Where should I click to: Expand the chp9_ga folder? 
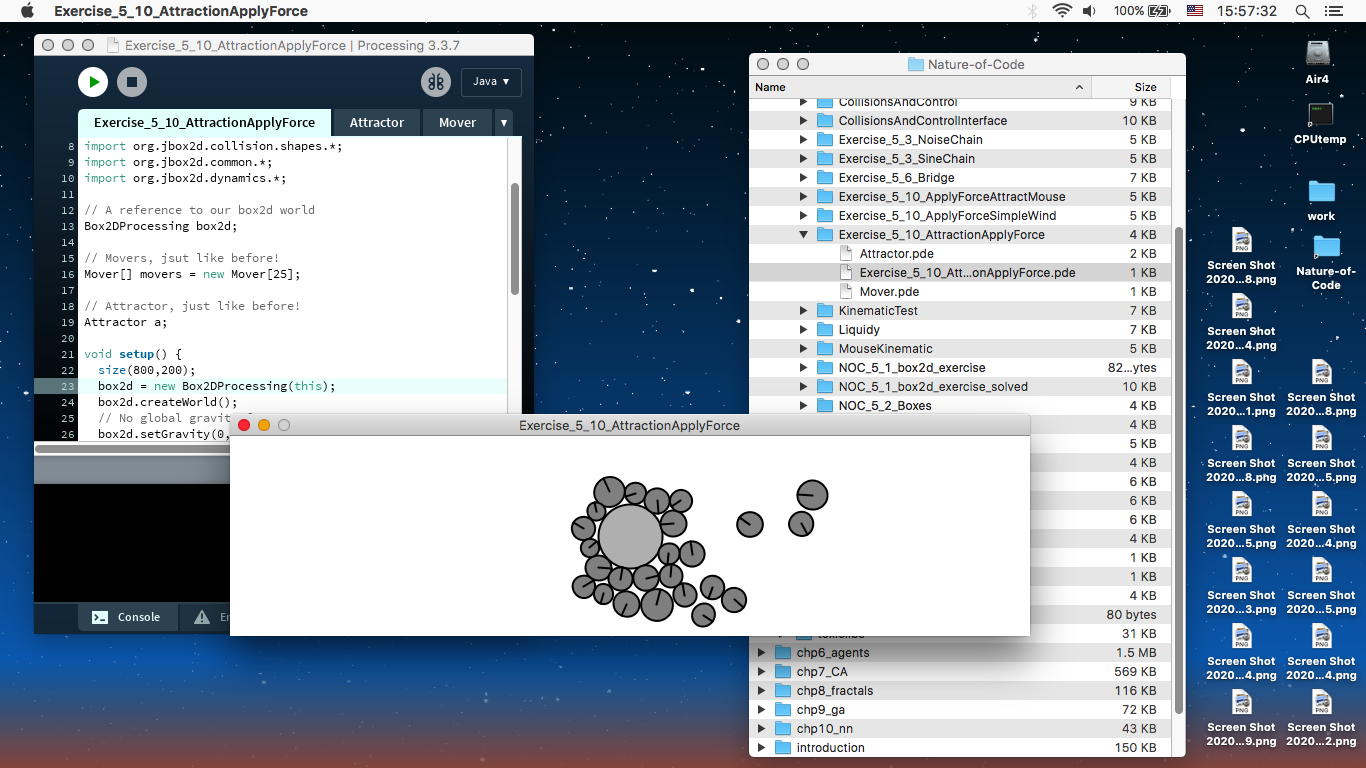click(761, 710)
